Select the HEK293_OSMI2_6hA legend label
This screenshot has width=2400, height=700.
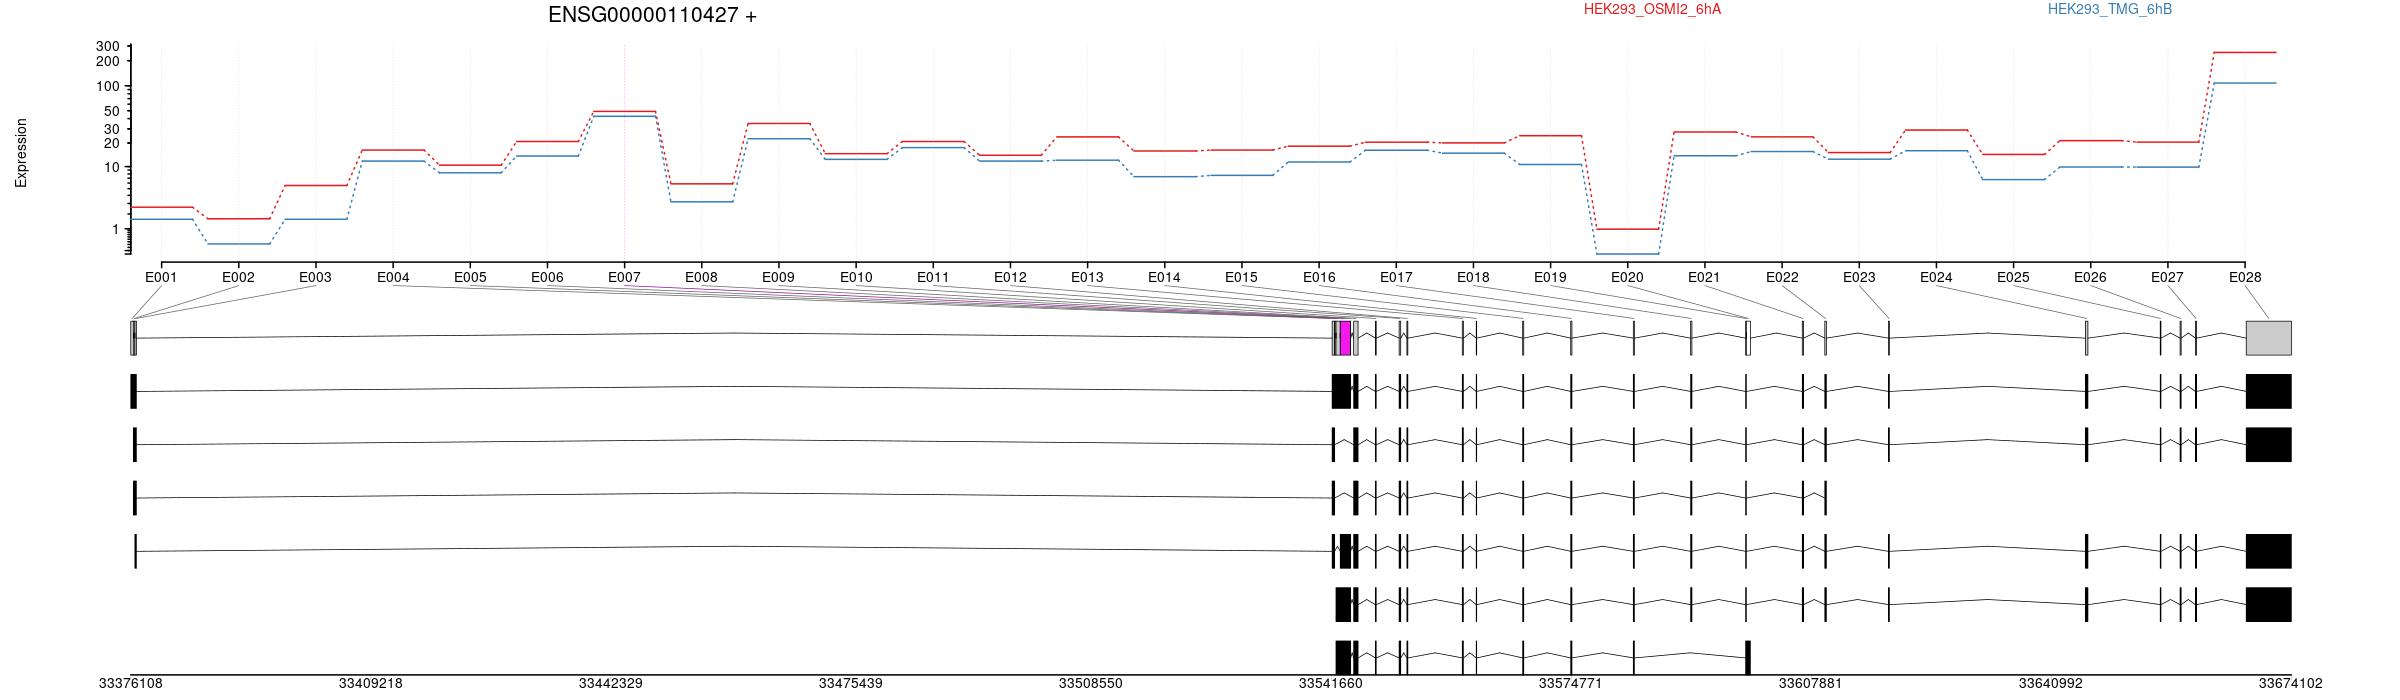[x=1653, y=9]
